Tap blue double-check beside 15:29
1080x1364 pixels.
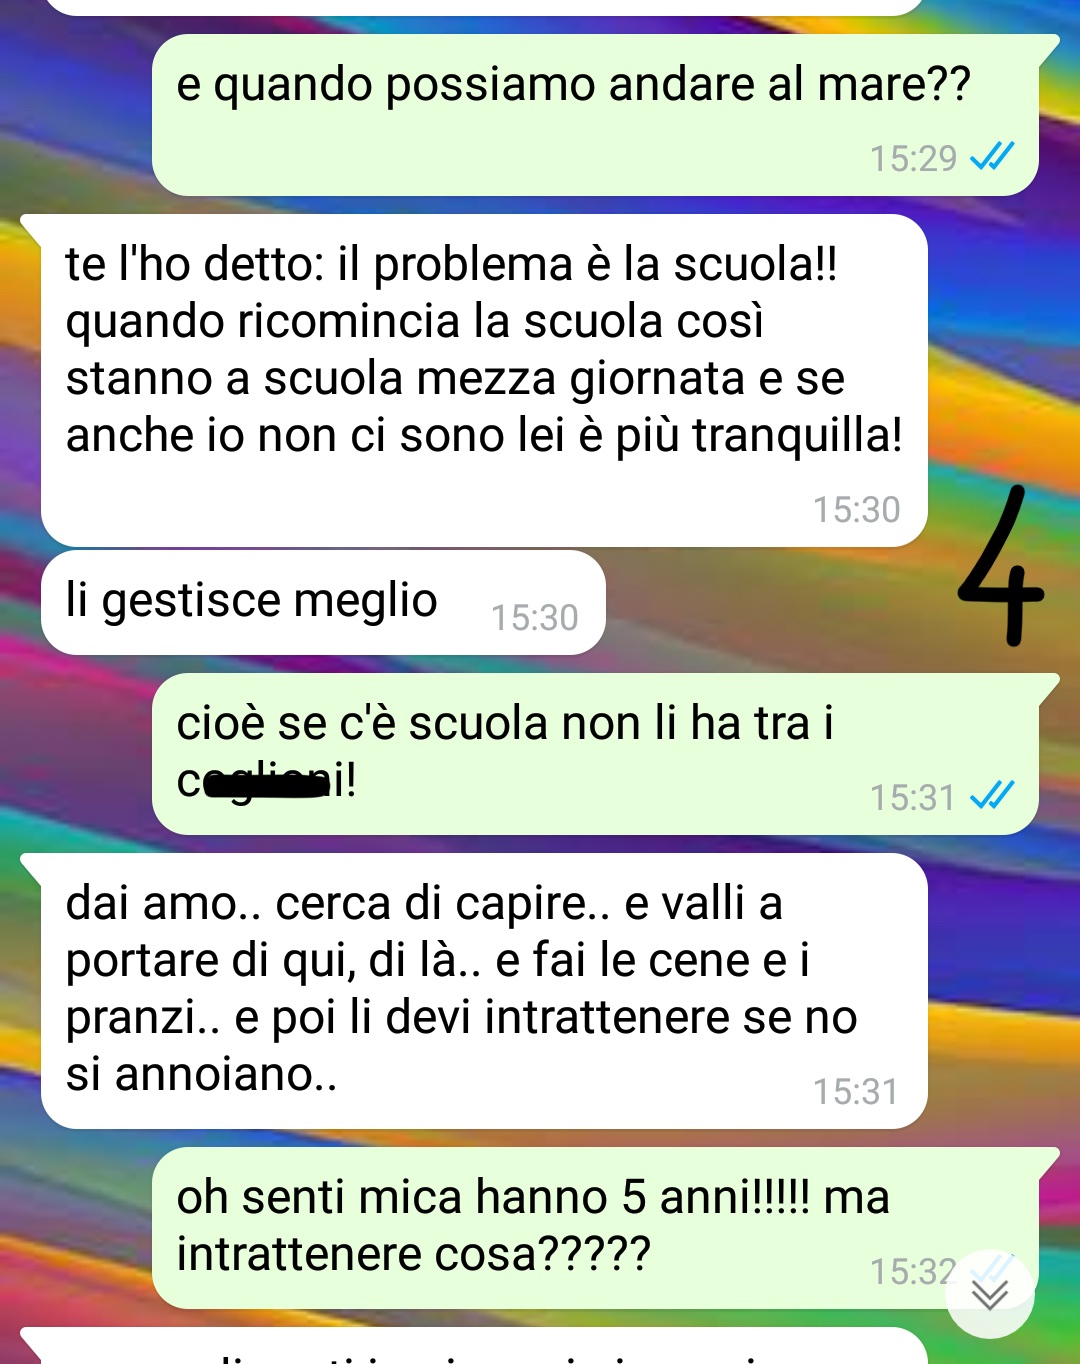point(992,156)
